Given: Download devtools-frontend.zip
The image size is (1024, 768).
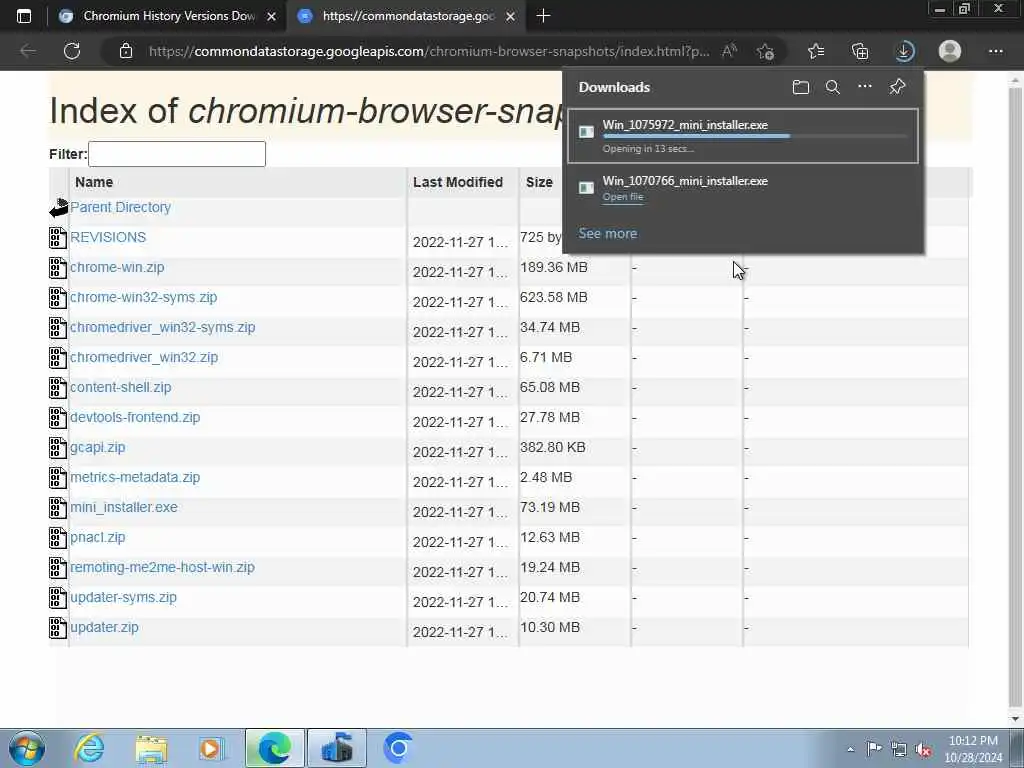Looking at the screenshot, I should pyautogui.click(x=135, y=417).
